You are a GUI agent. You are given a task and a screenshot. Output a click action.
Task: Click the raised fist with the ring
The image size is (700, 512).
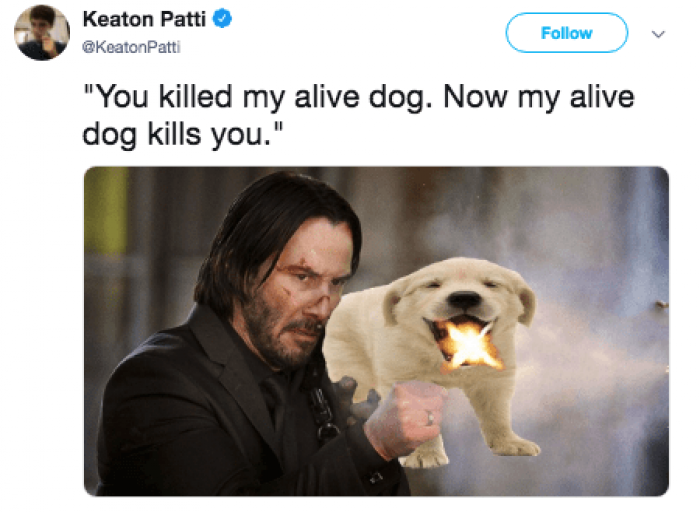(404, 419)
